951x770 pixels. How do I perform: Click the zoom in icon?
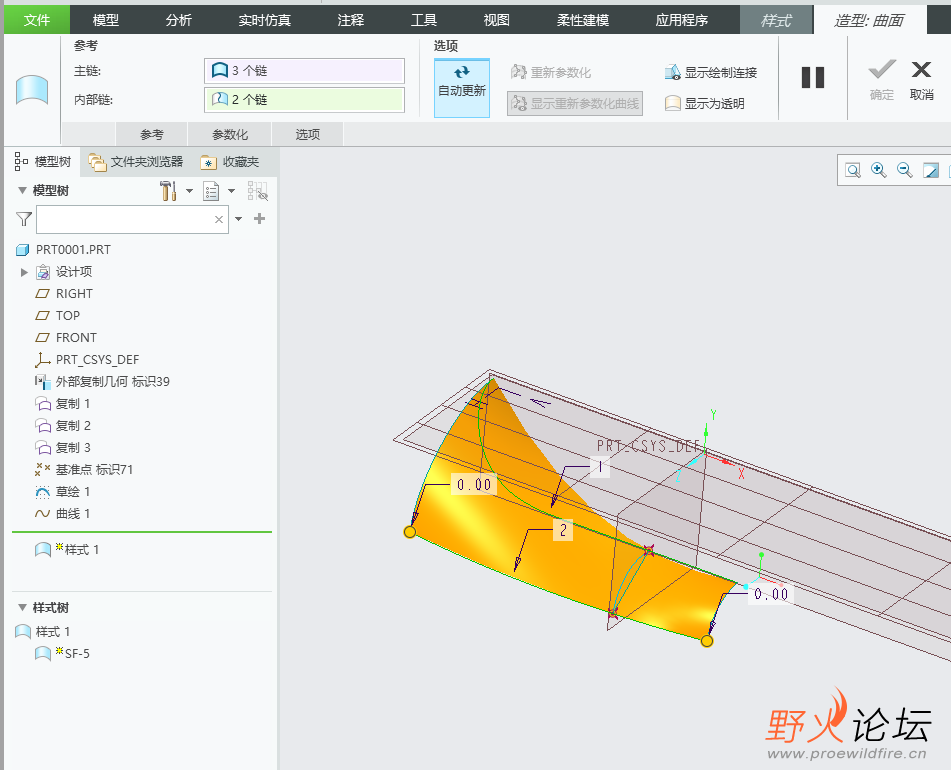click(878, 170)
